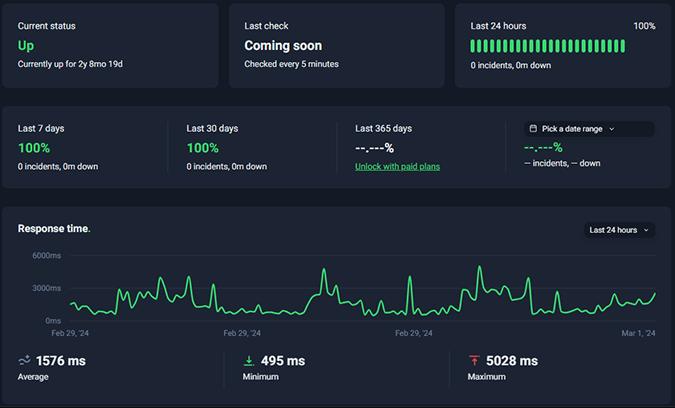Viewport: 675px width, 408px height.
Task: Click the first bar in the 24-hour uptime strip
Action: coord(473,46)
